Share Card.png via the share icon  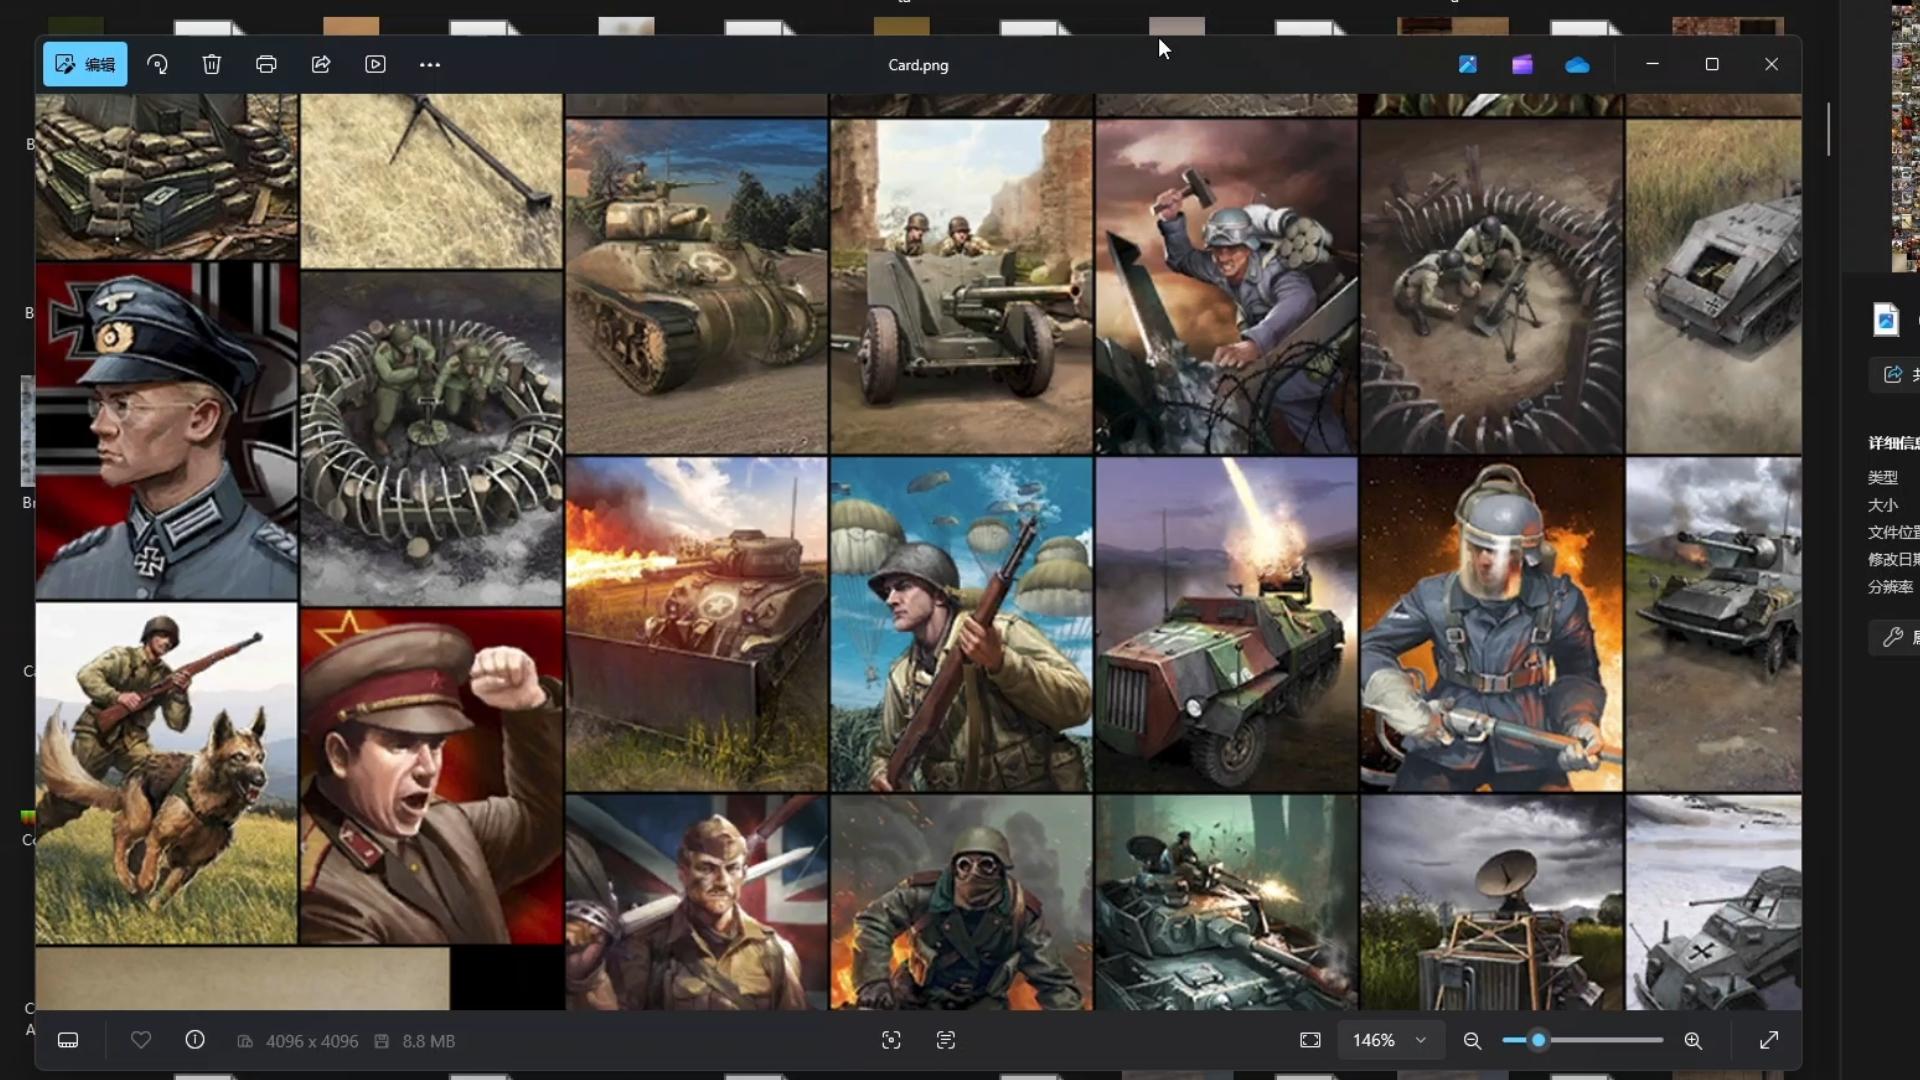[321, 64]
